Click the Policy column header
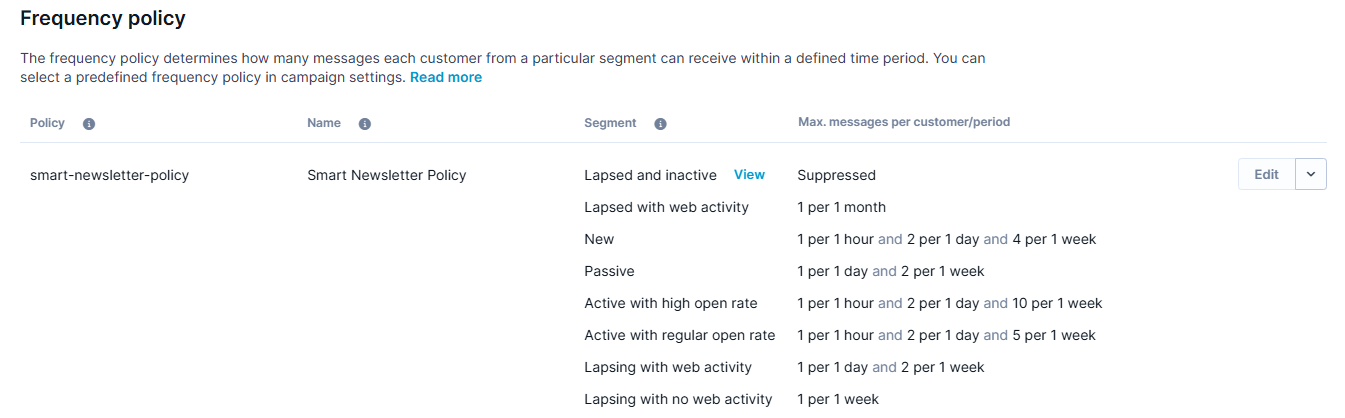The width and height of the screenshot is (1345, 418). coord(47,123)
